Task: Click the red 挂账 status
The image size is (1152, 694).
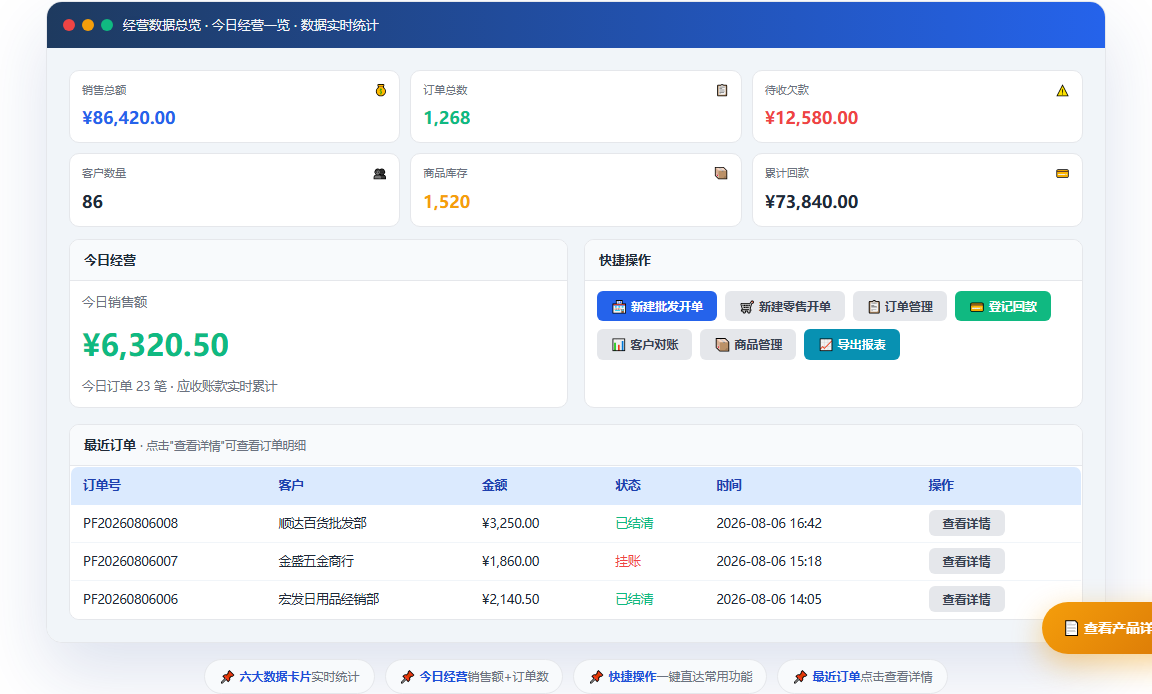Action: 628,562
